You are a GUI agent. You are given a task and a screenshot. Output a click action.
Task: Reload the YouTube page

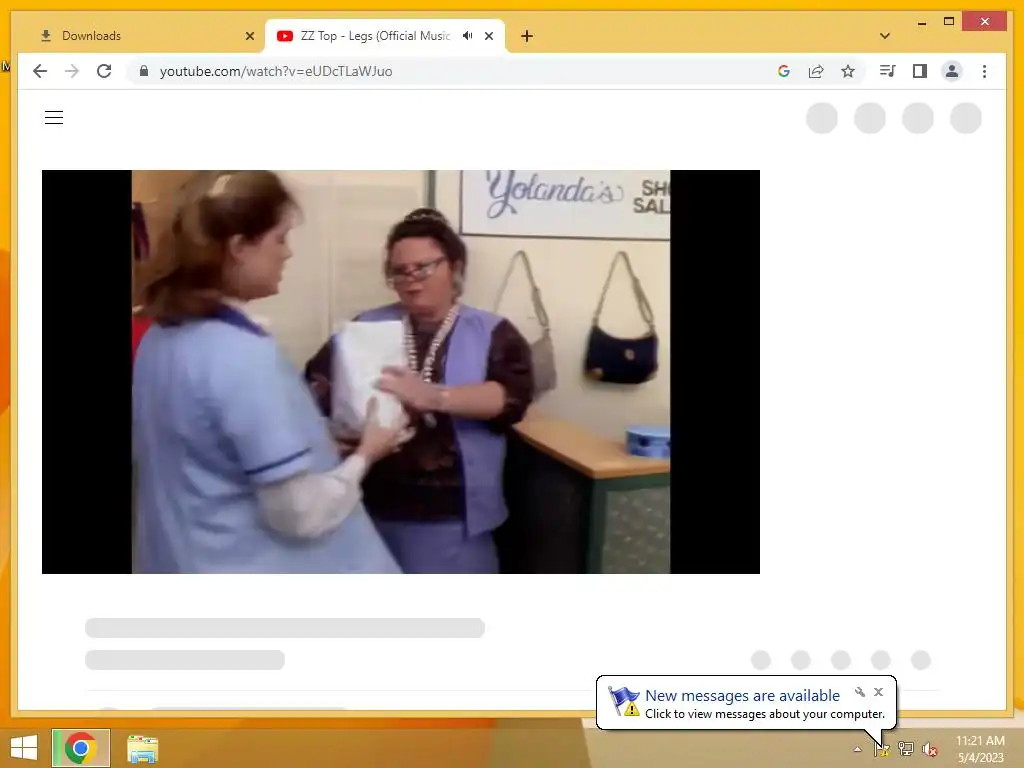click(104, 71)
